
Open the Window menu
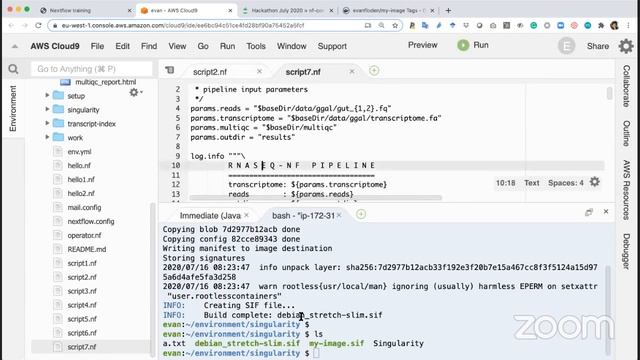tap(291, 46)
